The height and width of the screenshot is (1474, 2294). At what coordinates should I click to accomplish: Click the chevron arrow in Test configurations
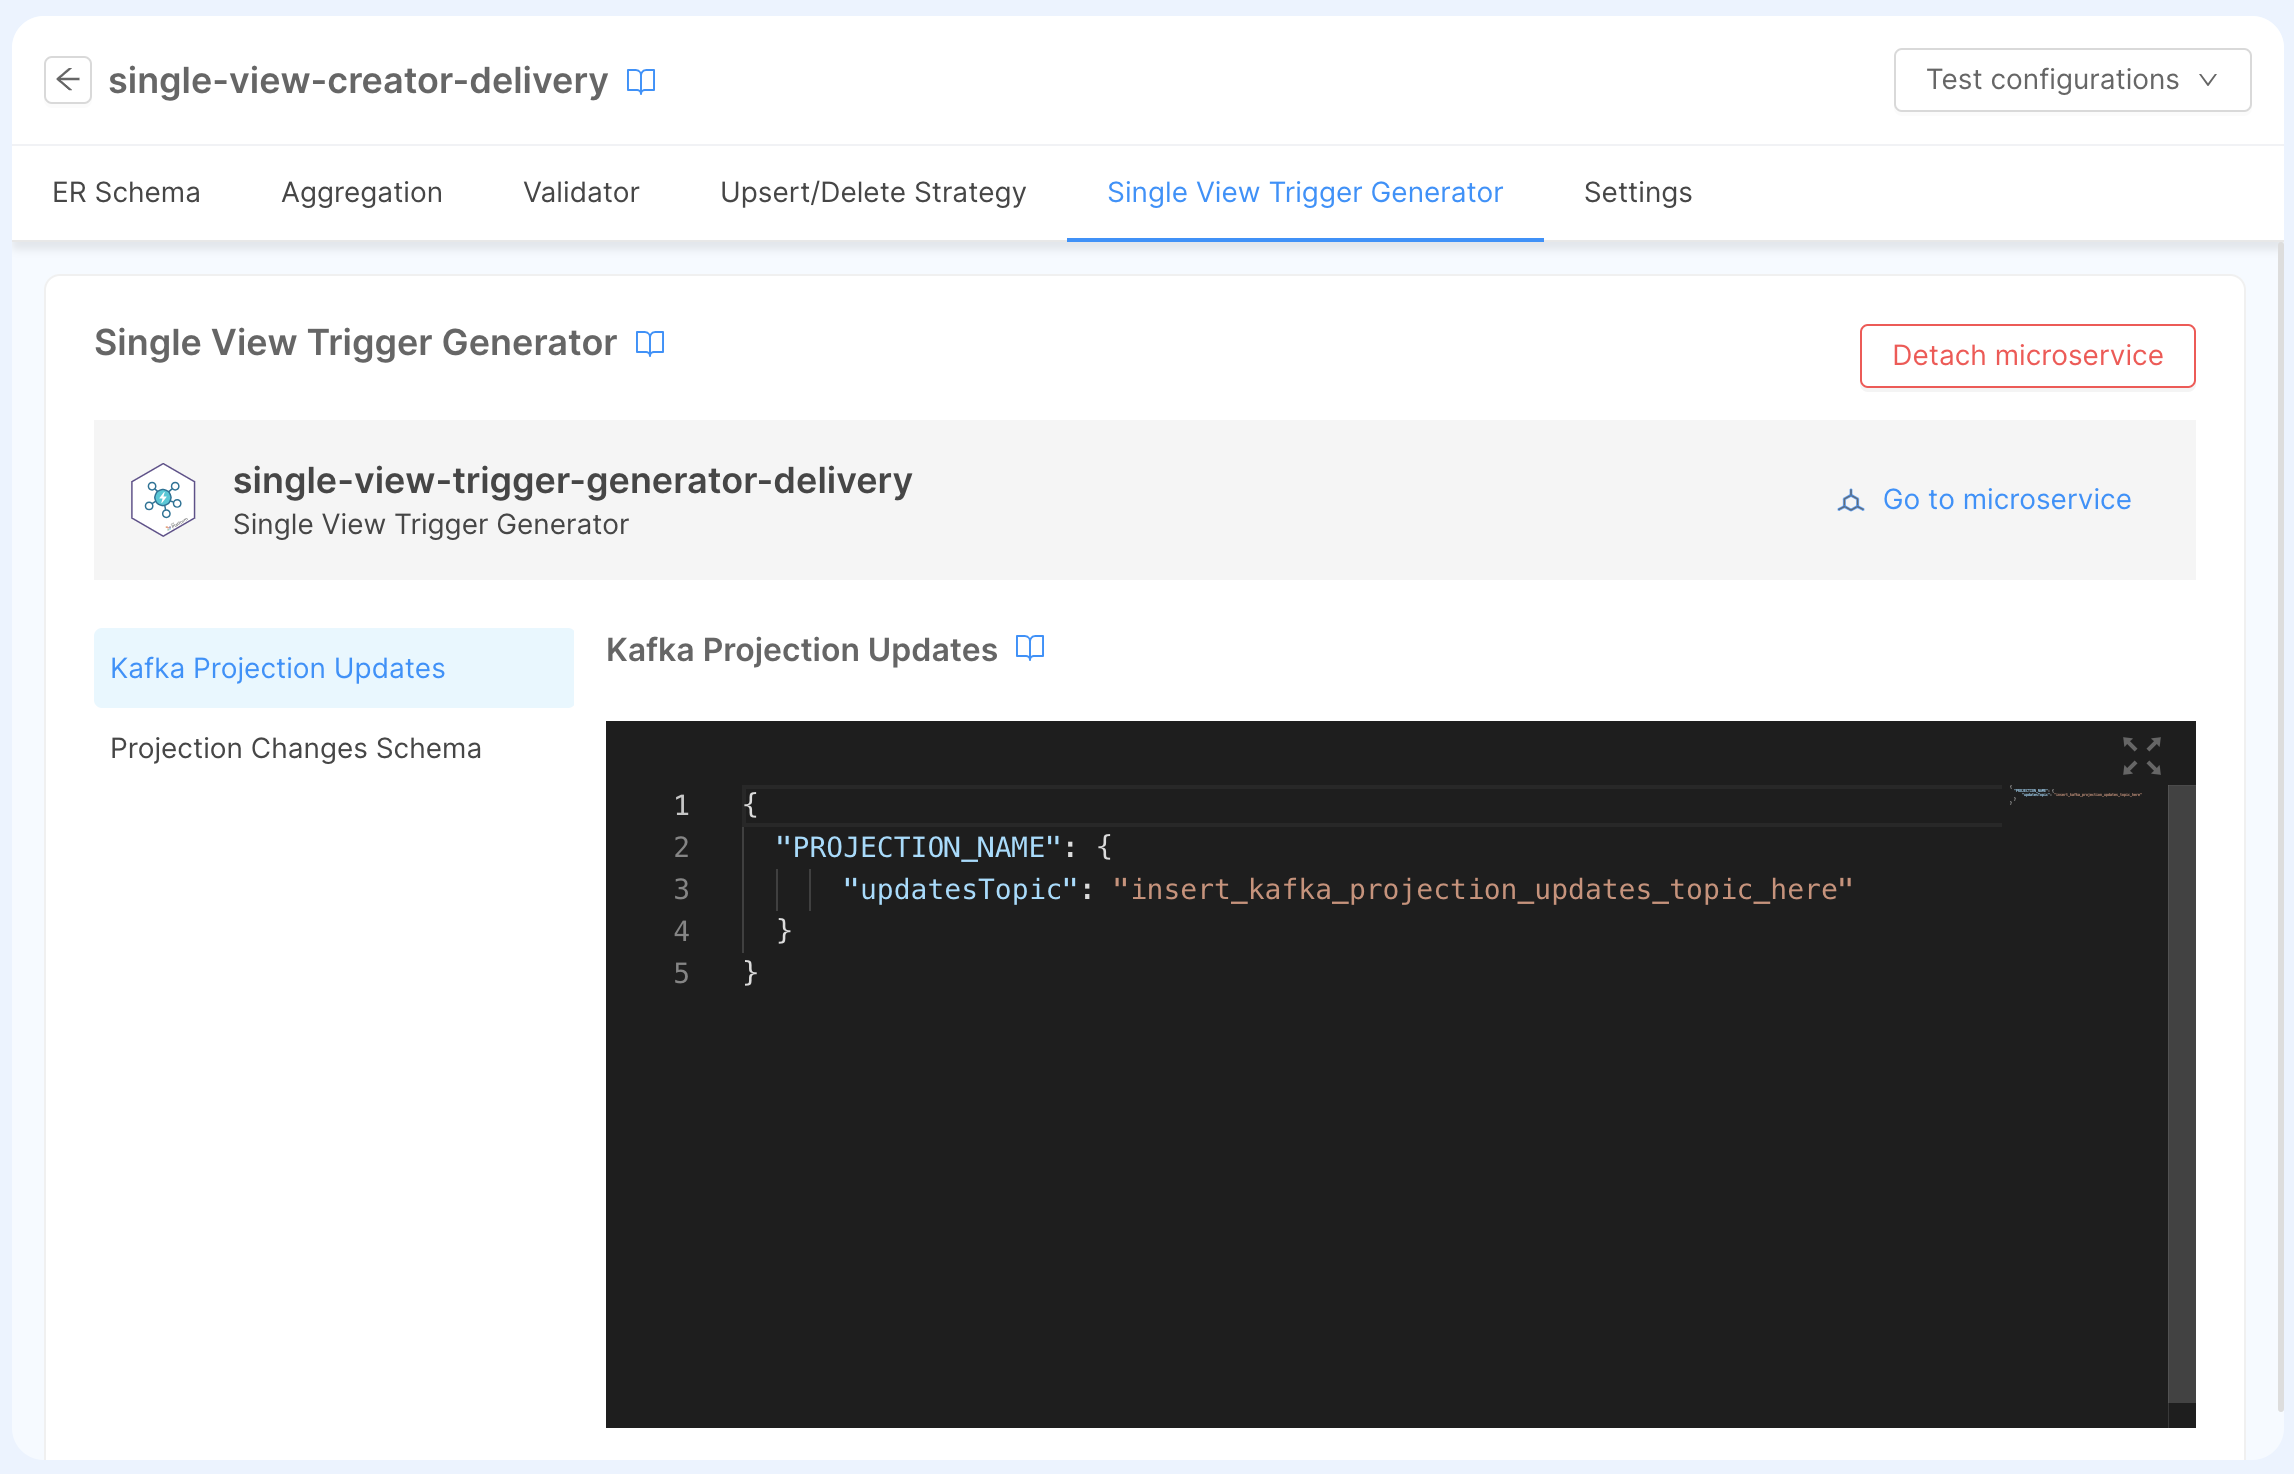coord(2209,80)
